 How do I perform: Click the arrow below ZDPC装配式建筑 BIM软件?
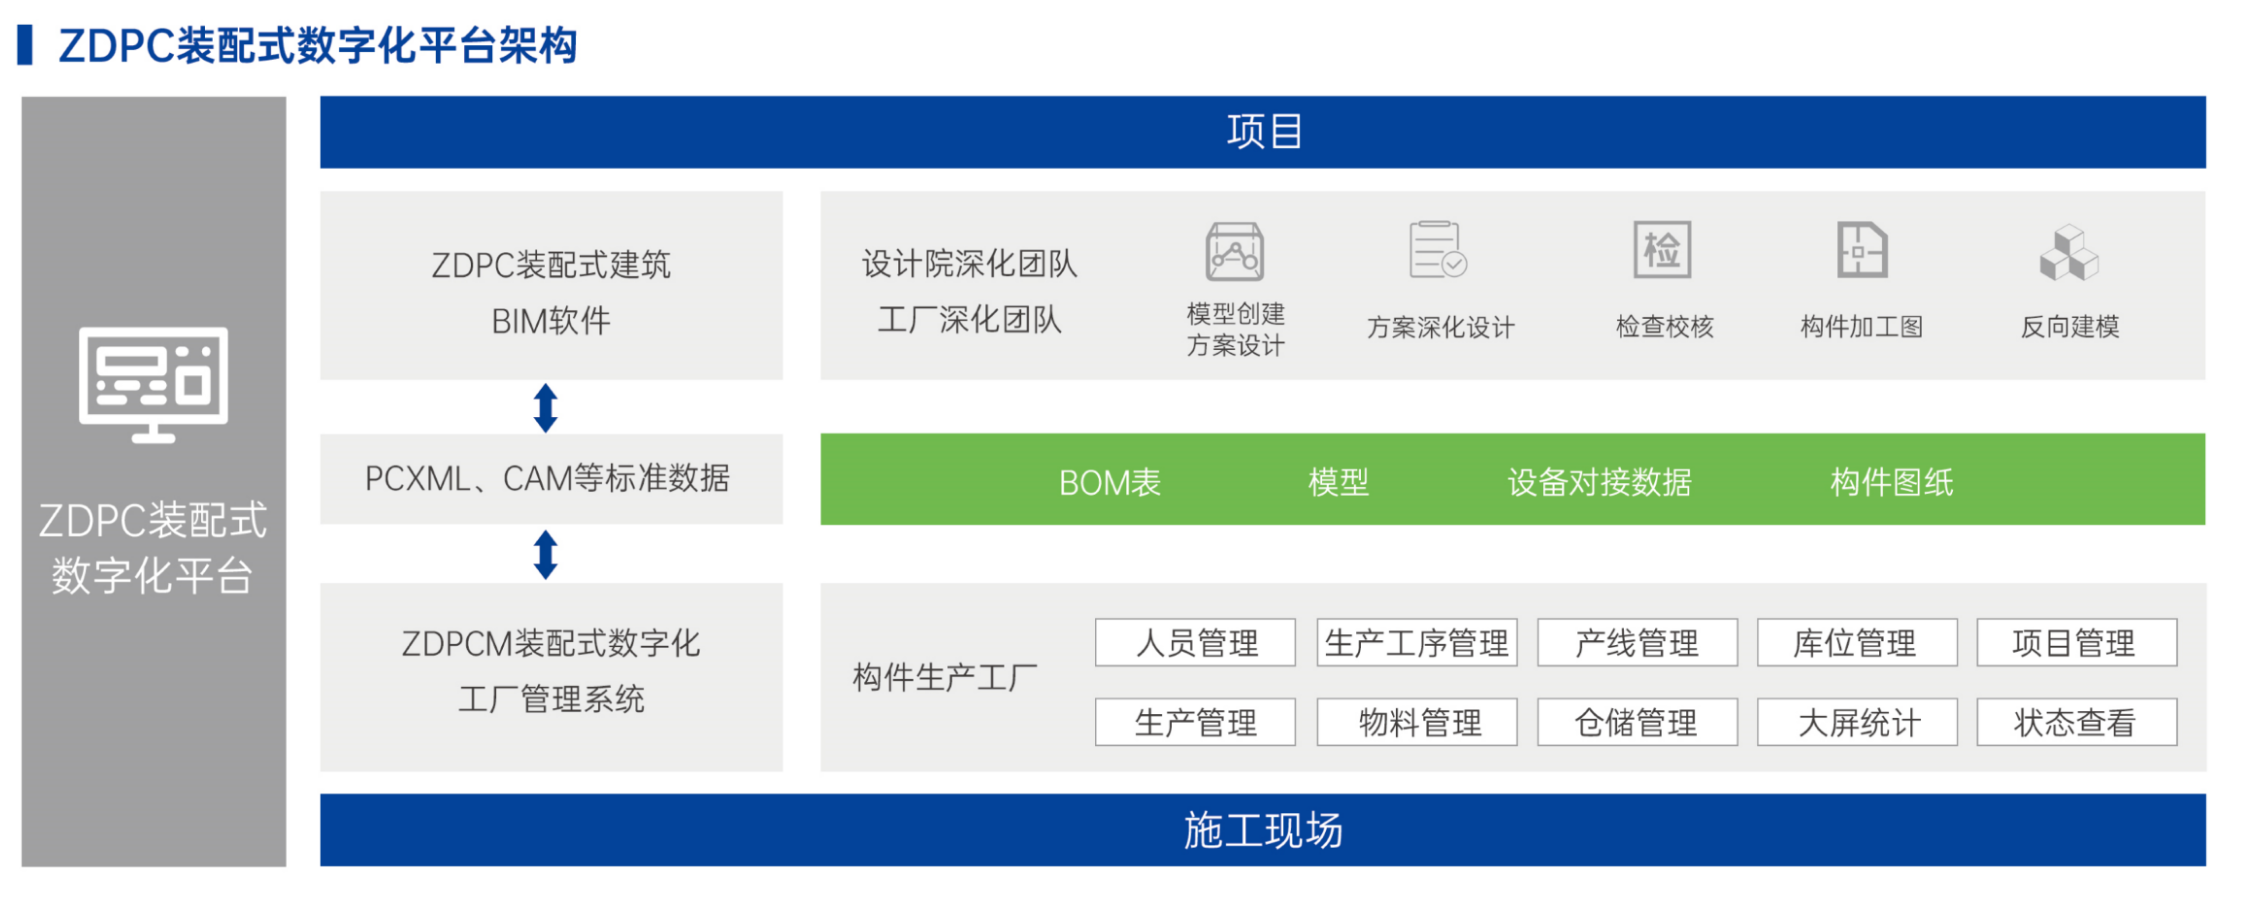click(x=545, y=407)
